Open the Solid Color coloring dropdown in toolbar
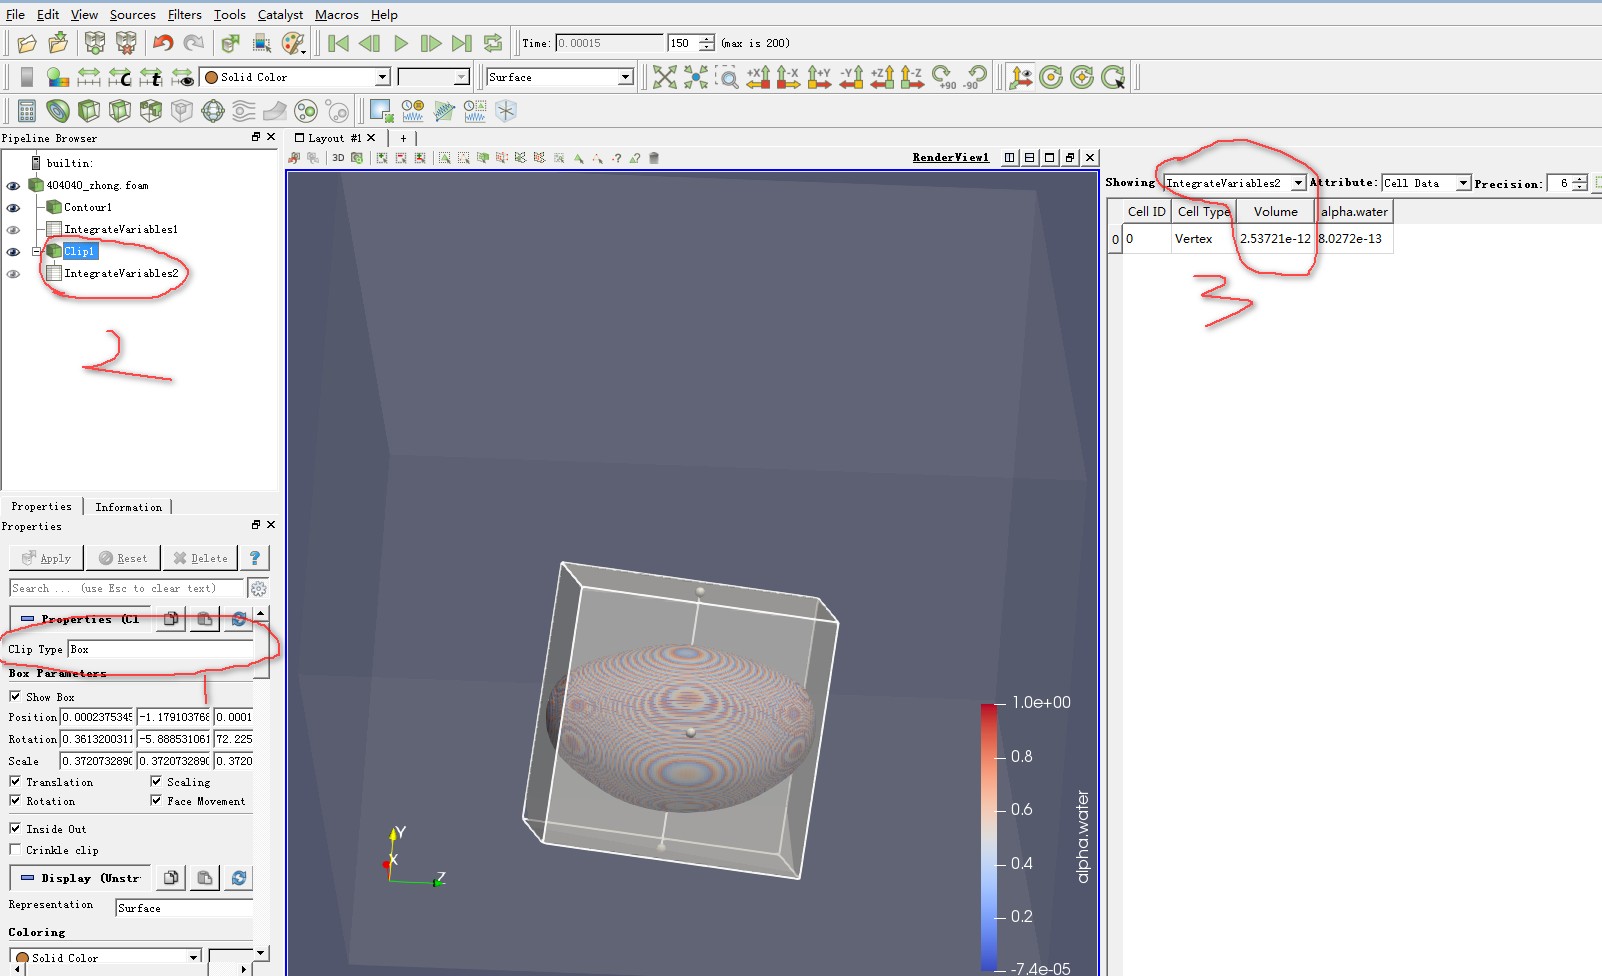1602x976 pixels. (x=295, y=77)
